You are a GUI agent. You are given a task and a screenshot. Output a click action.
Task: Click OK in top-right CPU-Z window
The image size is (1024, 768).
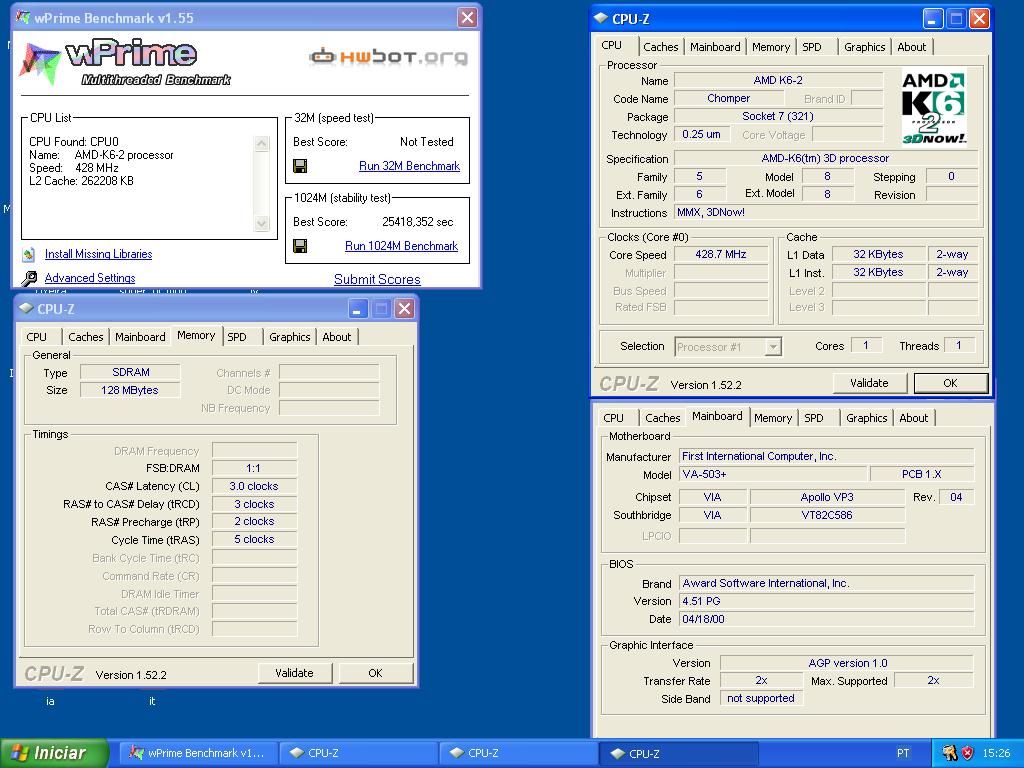tap(950, 383)
